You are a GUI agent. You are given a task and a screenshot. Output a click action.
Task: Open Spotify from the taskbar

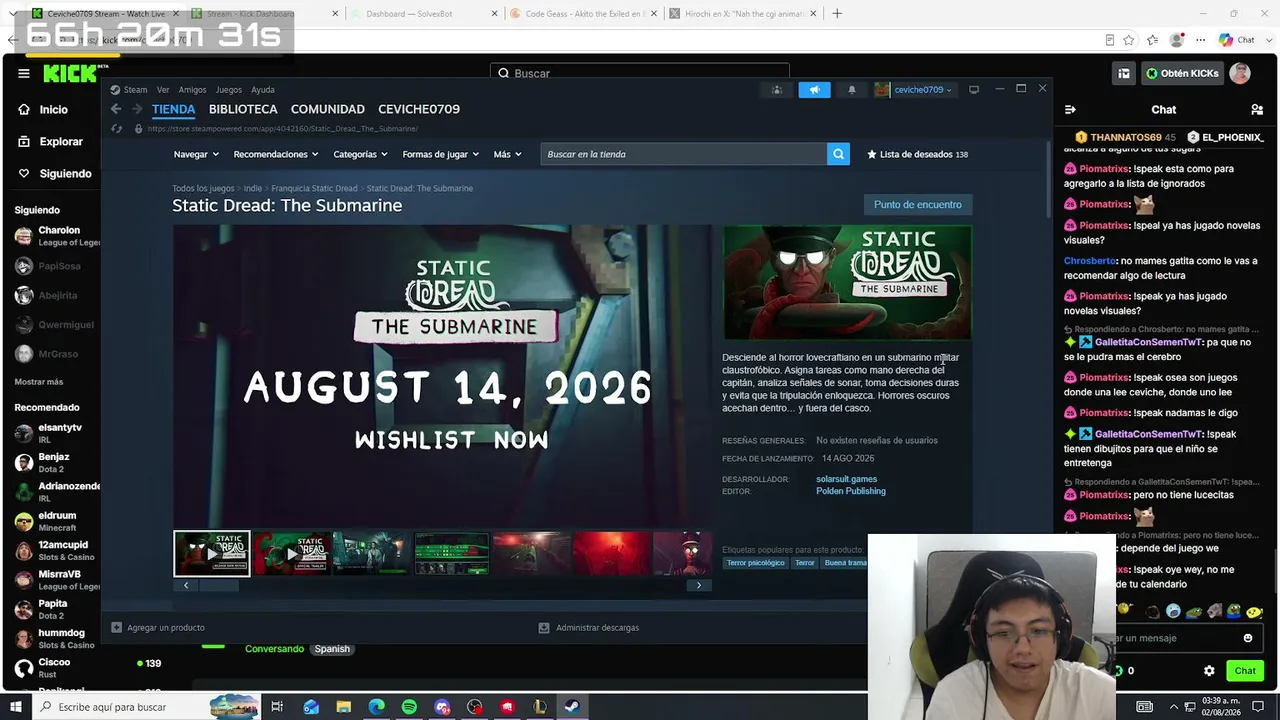[x=409, y=707]
